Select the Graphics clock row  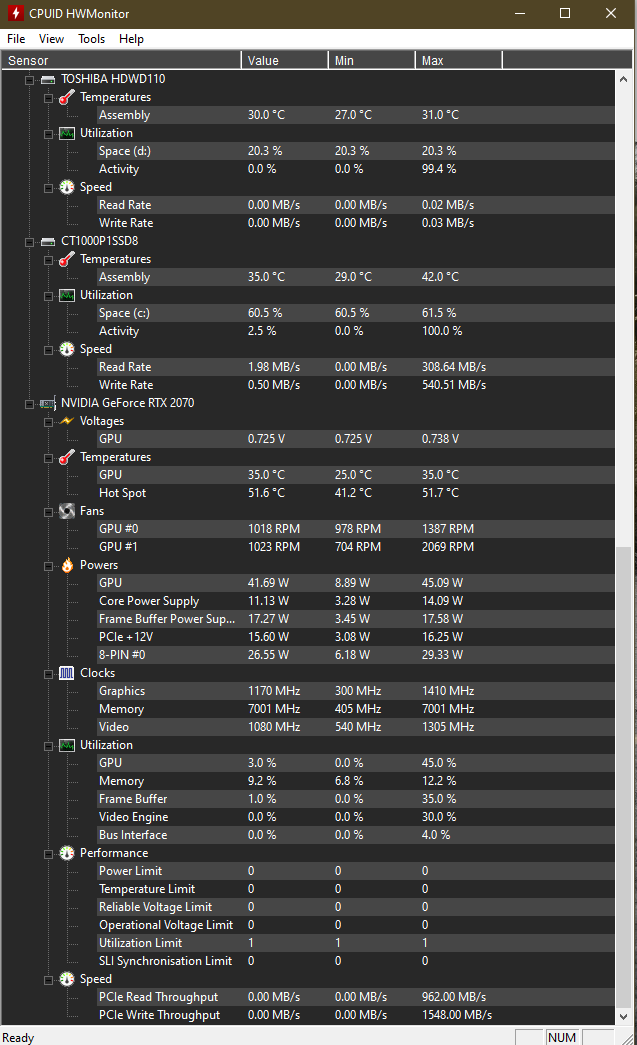tap(356, 691)
